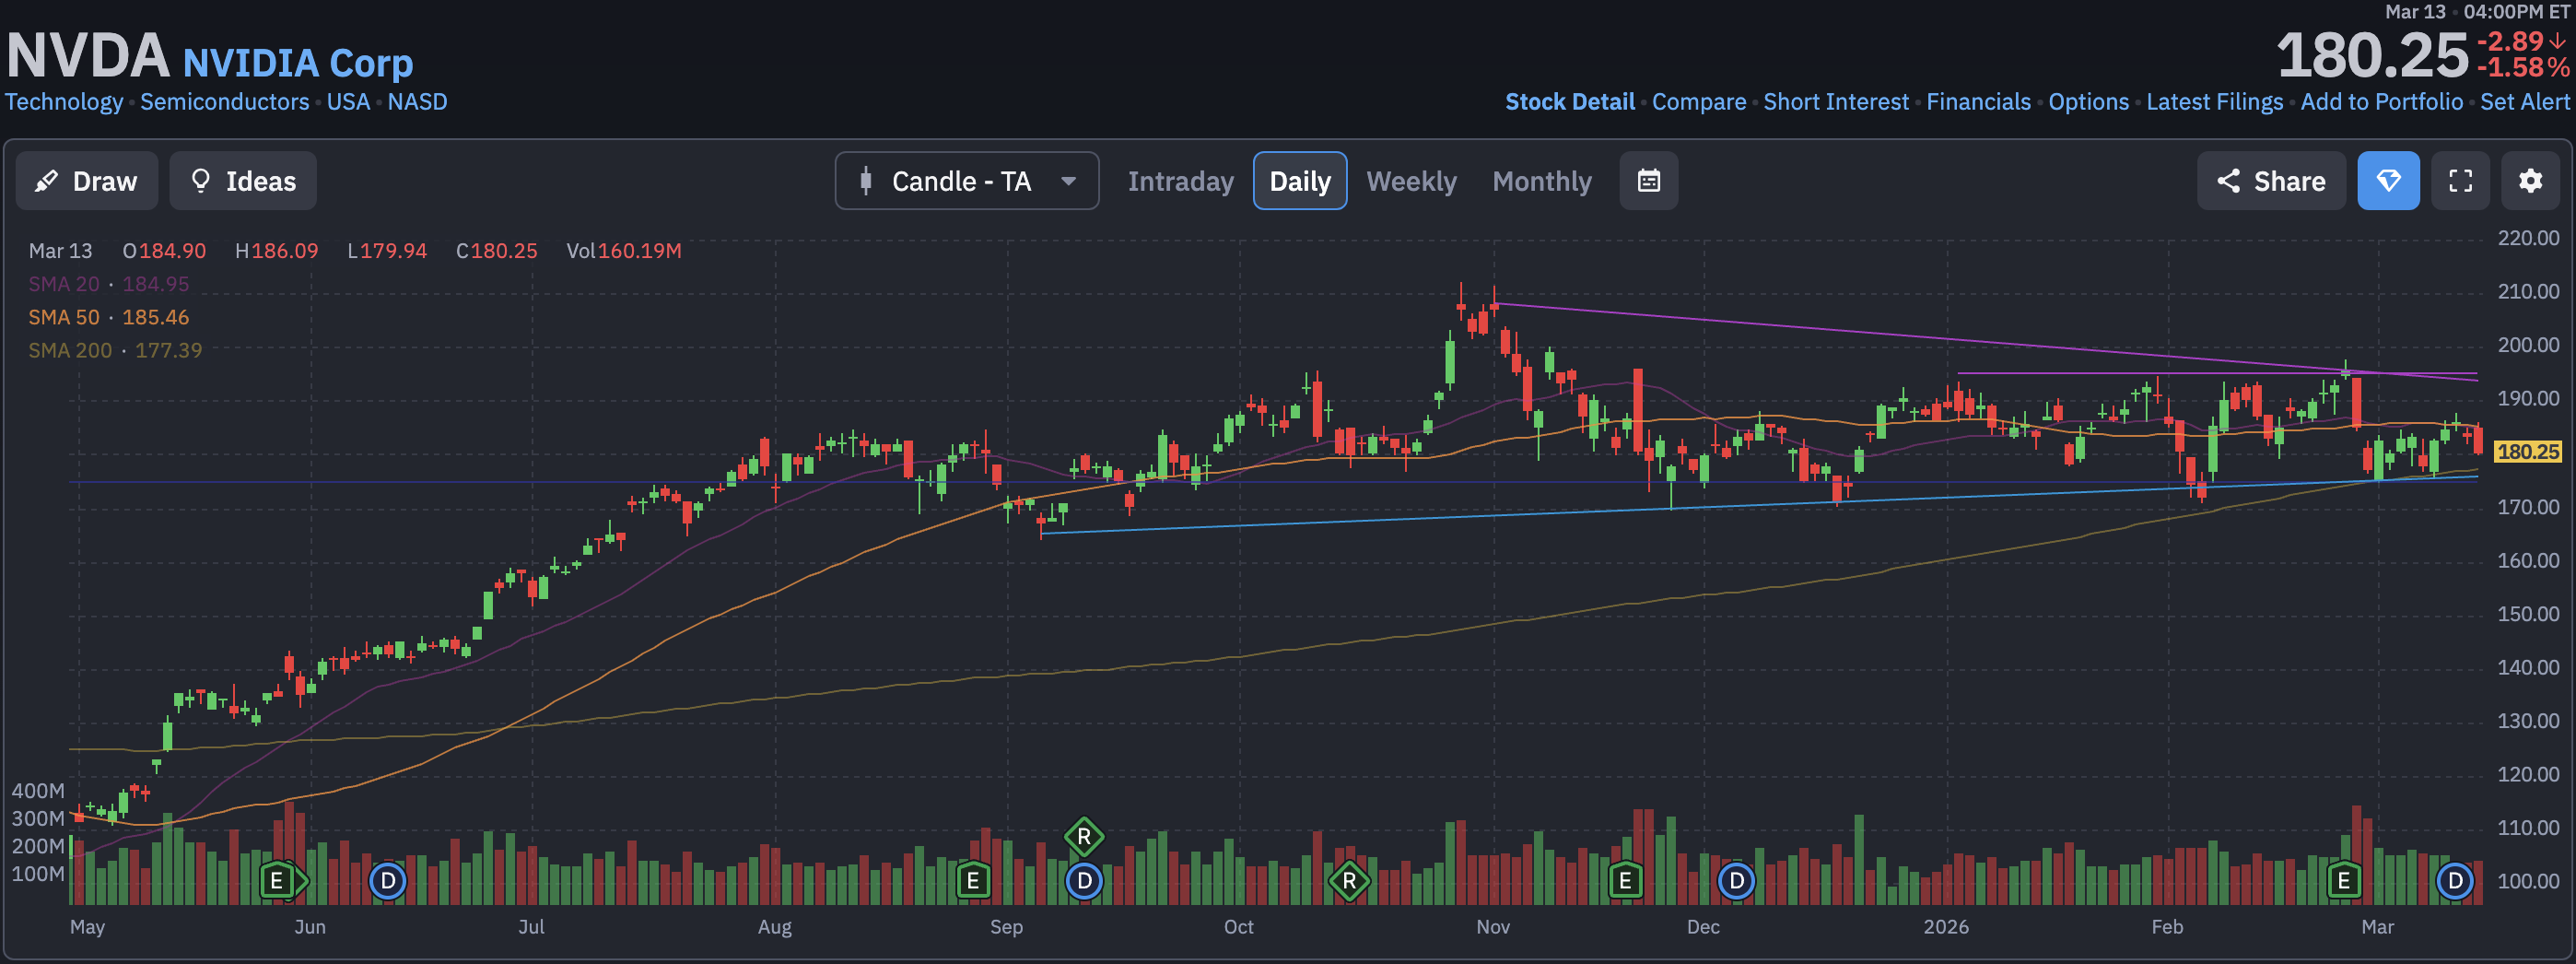This screenshot has width=2576, height=964.
Task: Click the earnings E marker before Mar
Action: point(2343,881)
